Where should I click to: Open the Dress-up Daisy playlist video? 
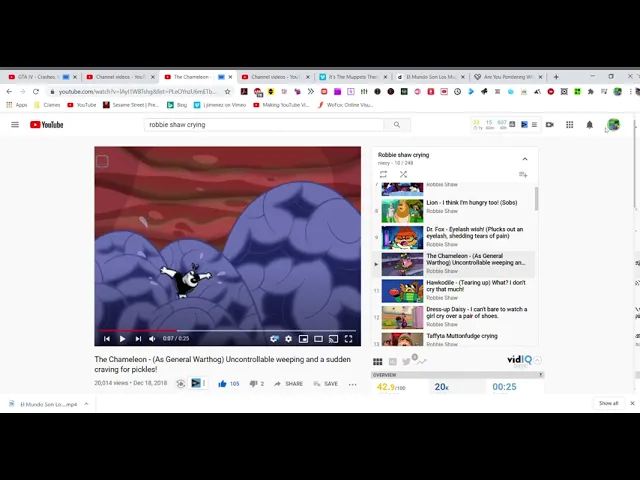455,317
